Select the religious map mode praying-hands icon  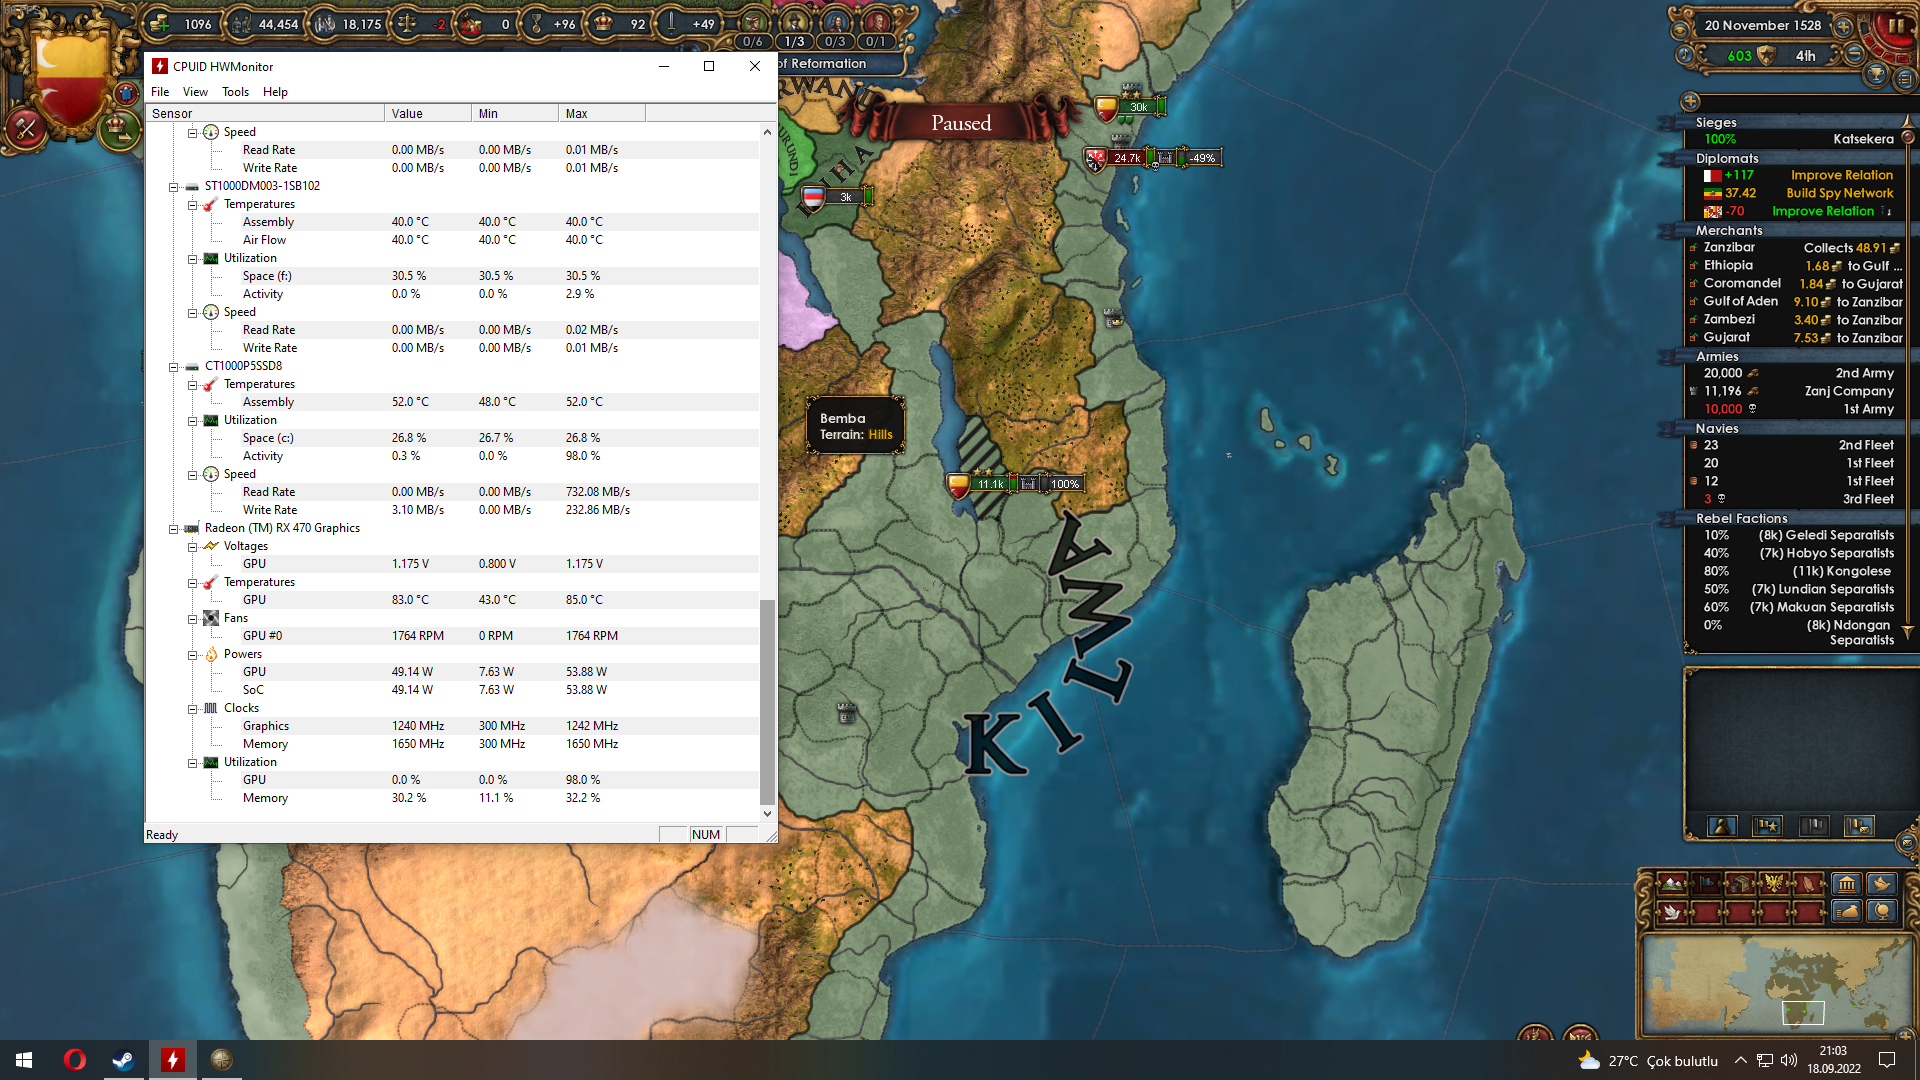(x=1809, y=884)
